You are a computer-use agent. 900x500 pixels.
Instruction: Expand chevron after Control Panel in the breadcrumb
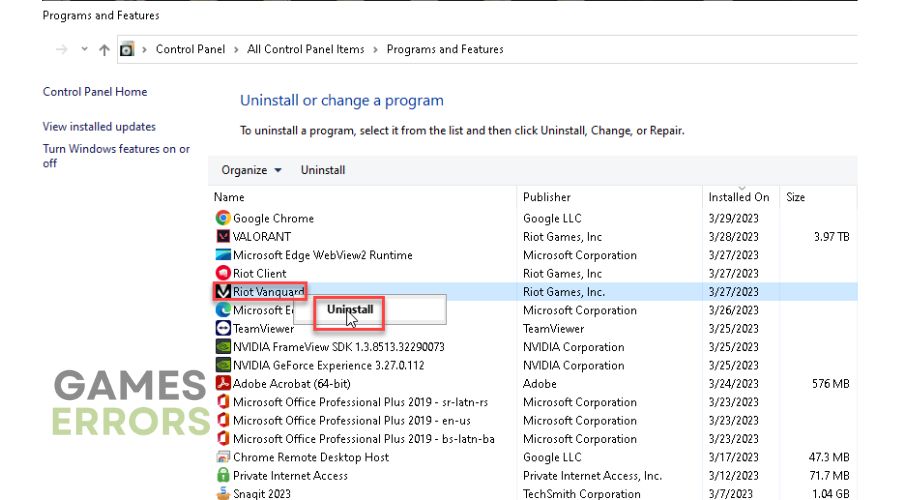click(236, 50)
